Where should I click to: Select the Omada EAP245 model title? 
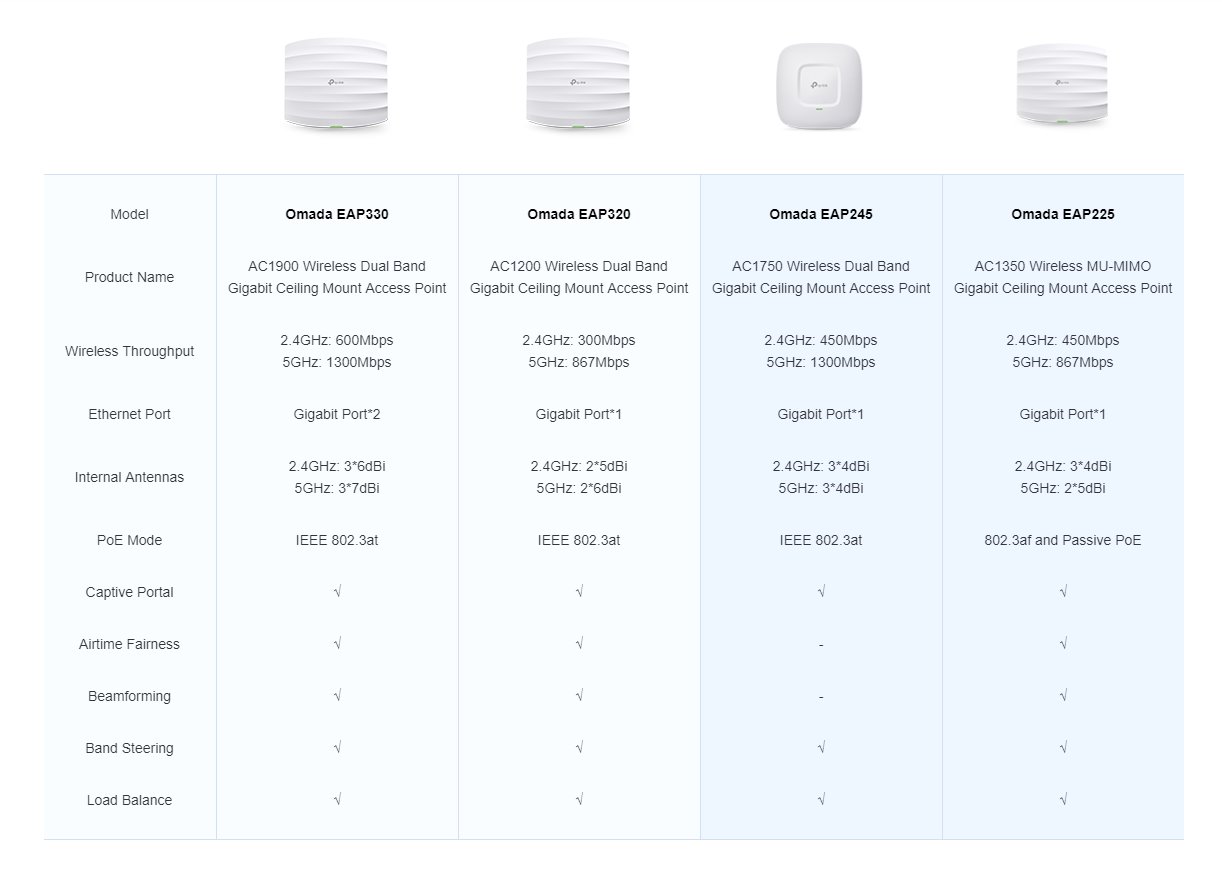(821, 214)
